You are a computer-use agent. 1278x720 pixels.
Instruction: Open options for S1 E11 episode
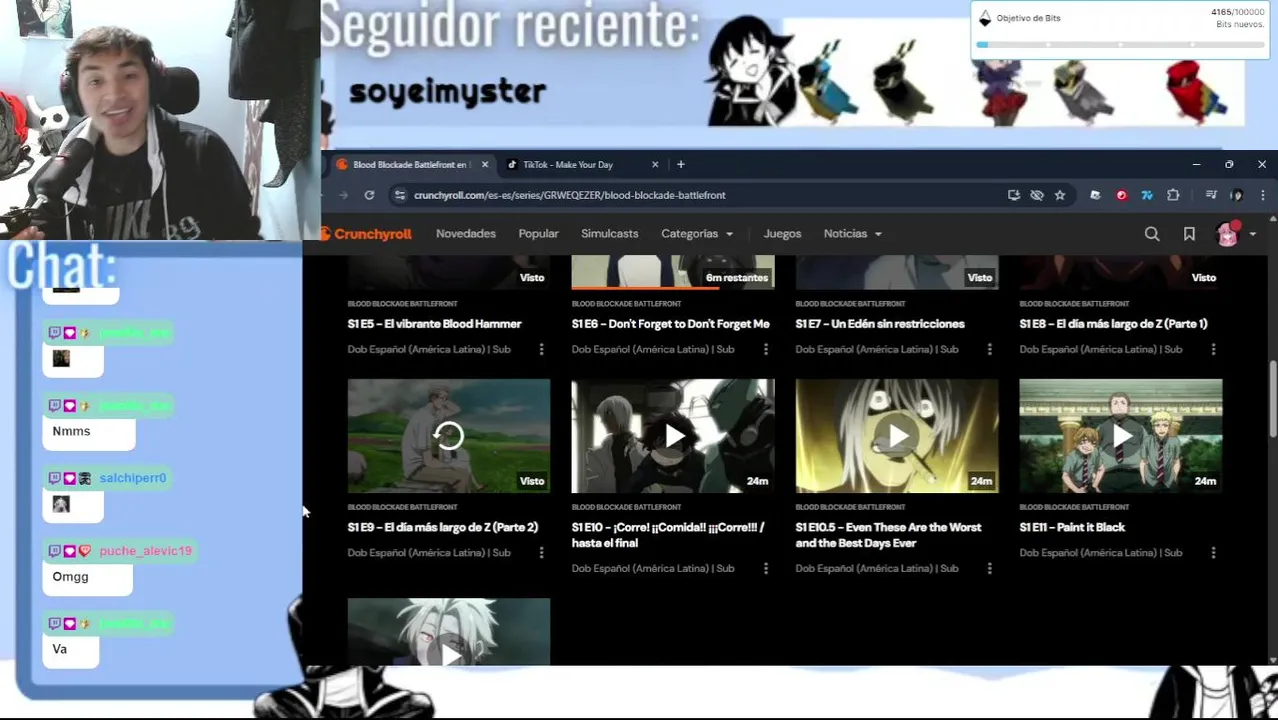1213,552
